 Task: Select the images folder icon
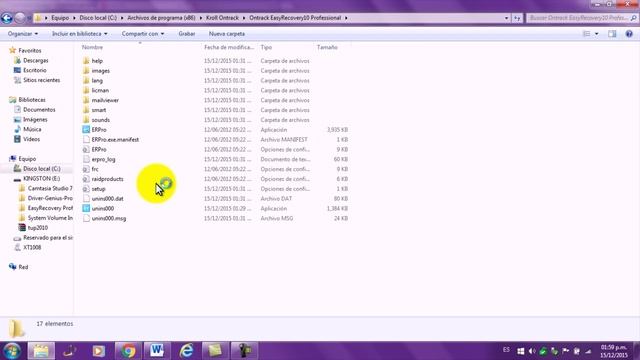[86, 71]
